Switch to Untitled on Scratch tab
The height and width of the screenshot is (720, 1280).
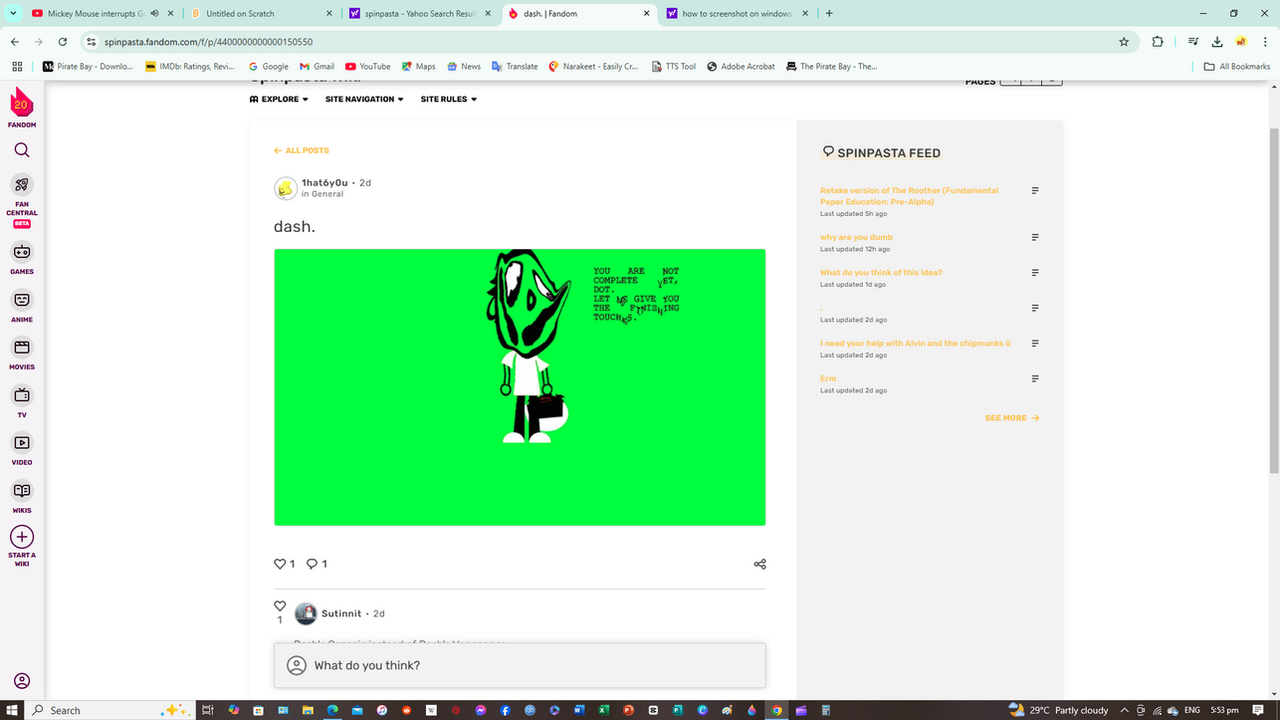click(x=260, y=13)
